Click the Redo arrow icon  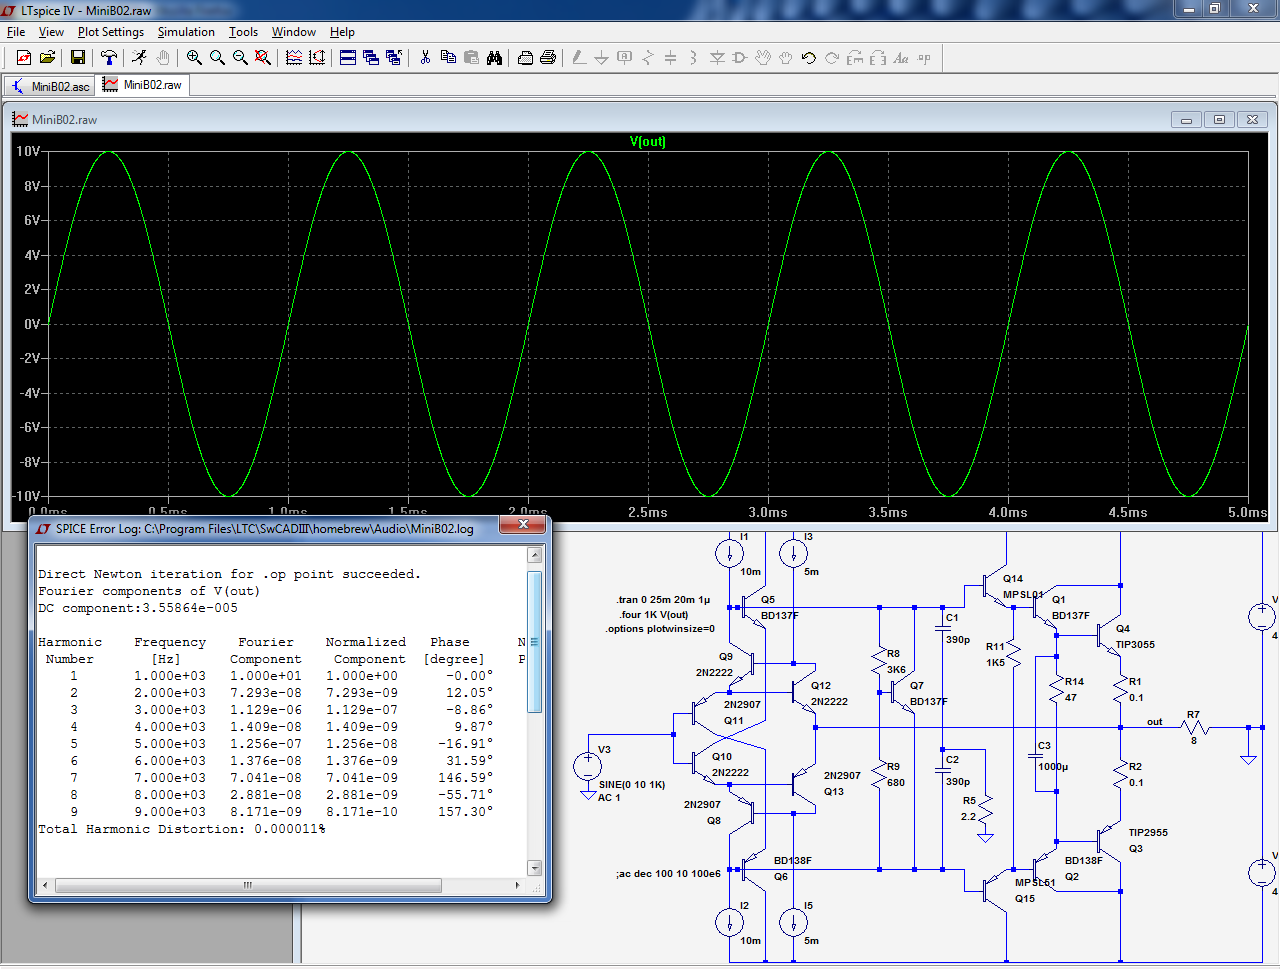coord(832,58)
